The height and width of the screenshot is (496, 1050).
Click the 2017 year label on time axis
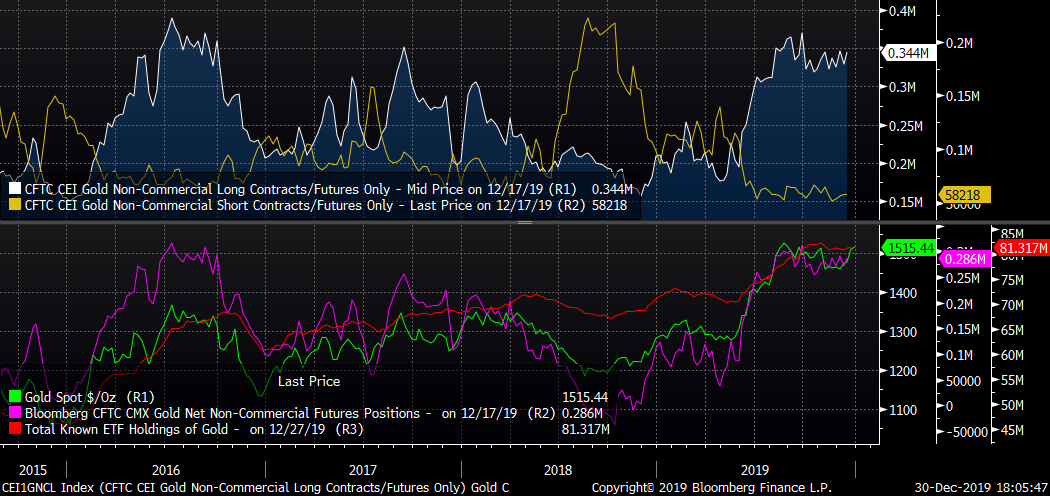click(x=363, y=468)
